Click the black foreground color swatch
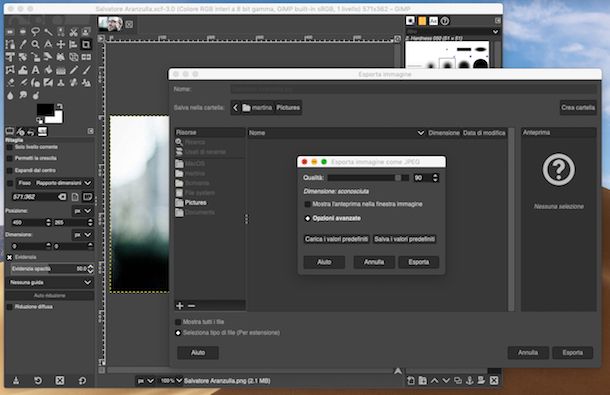Viewport: 610px width, 395px height. 44,109
